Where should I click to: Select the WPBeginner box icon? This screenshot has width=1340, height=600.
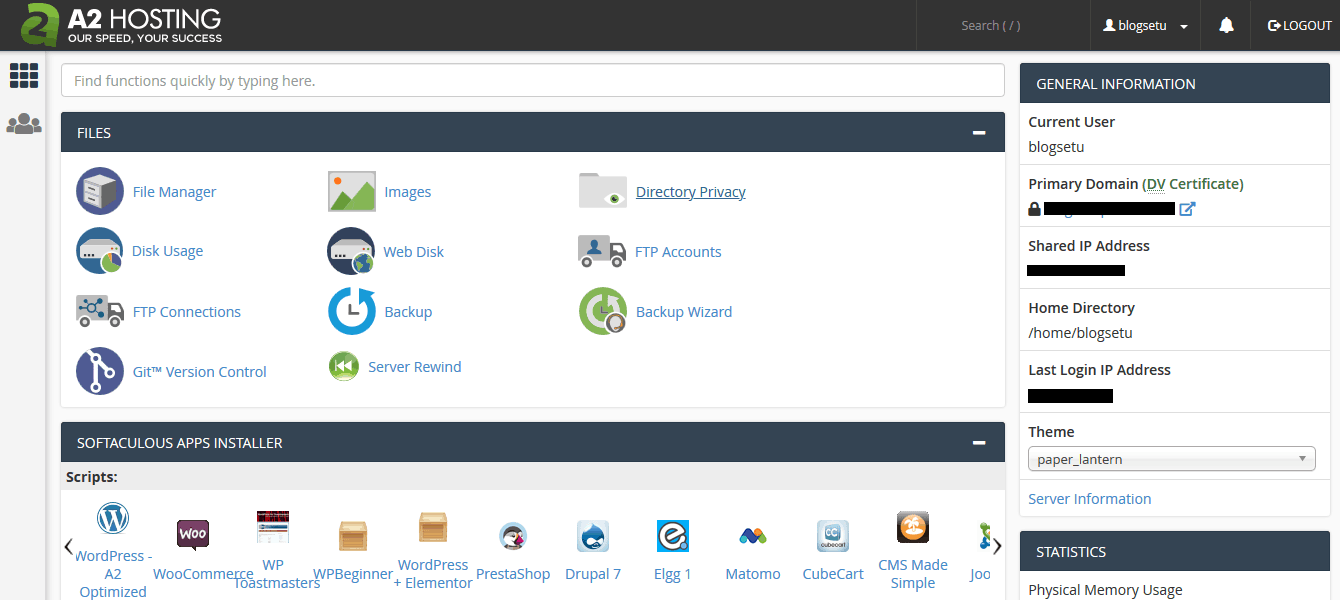353,536
